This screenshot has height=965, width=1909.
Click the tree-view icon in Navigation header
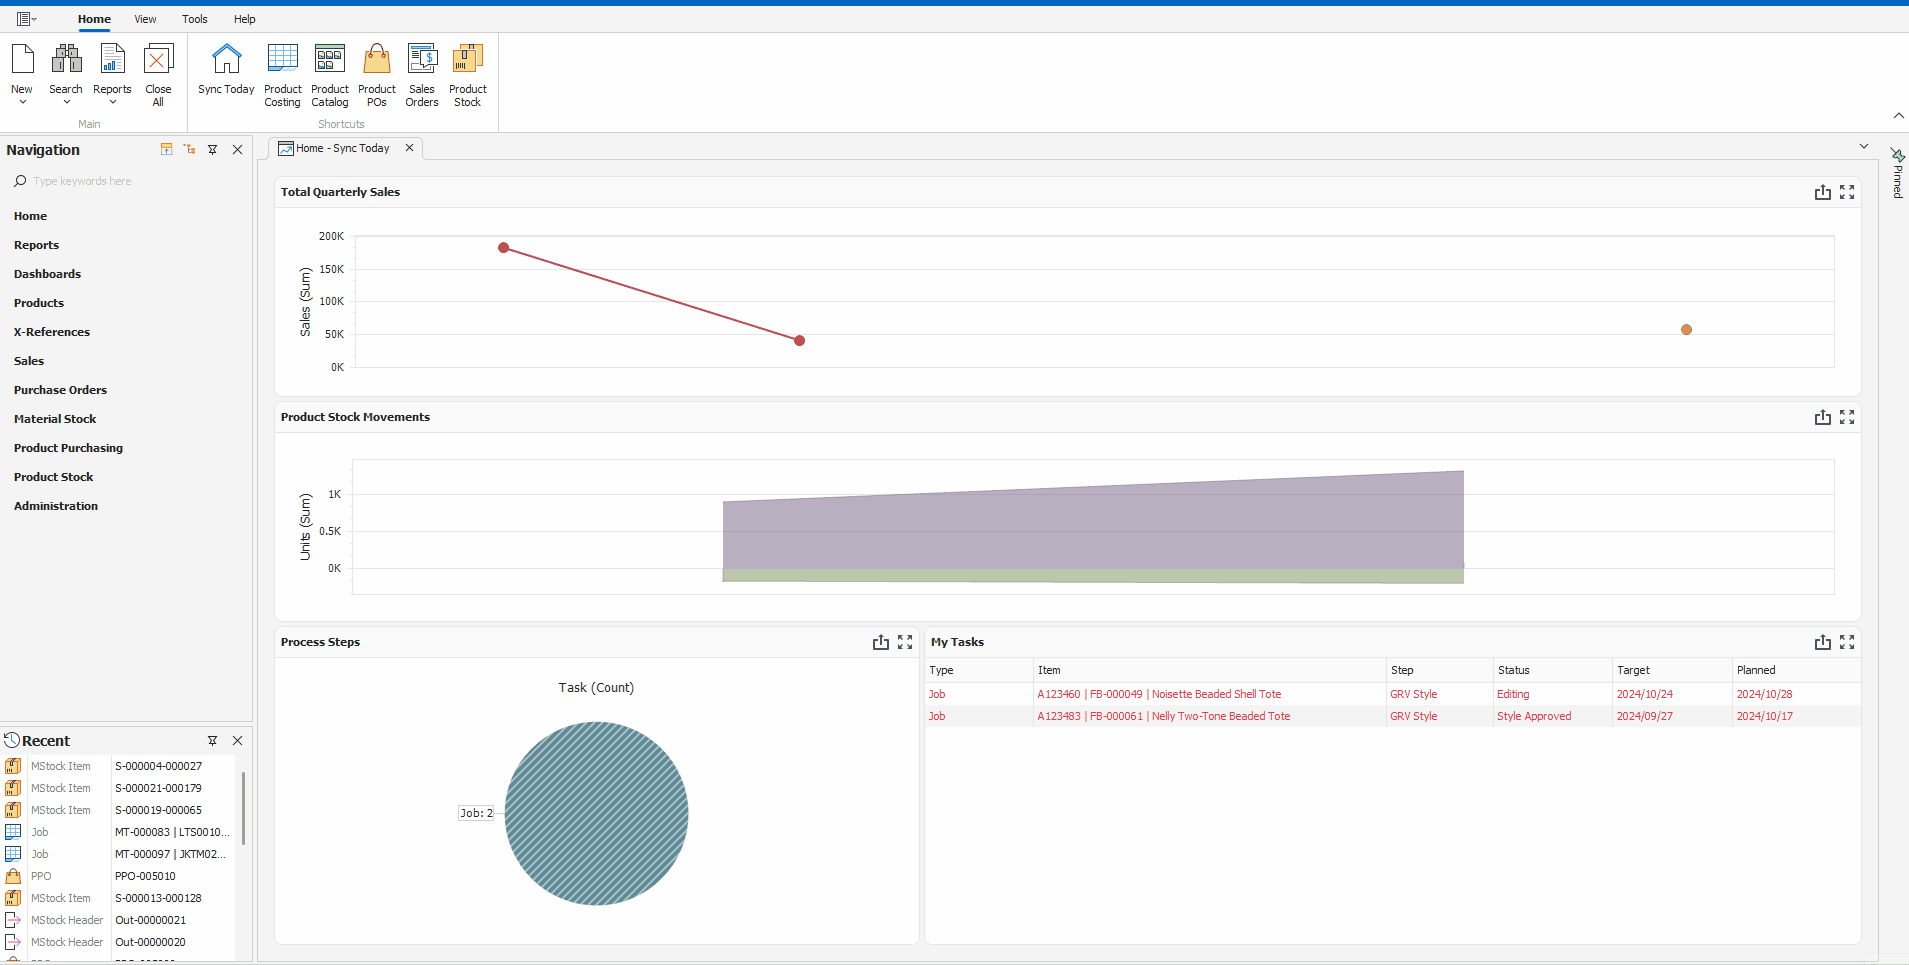(x=190, y=149)
